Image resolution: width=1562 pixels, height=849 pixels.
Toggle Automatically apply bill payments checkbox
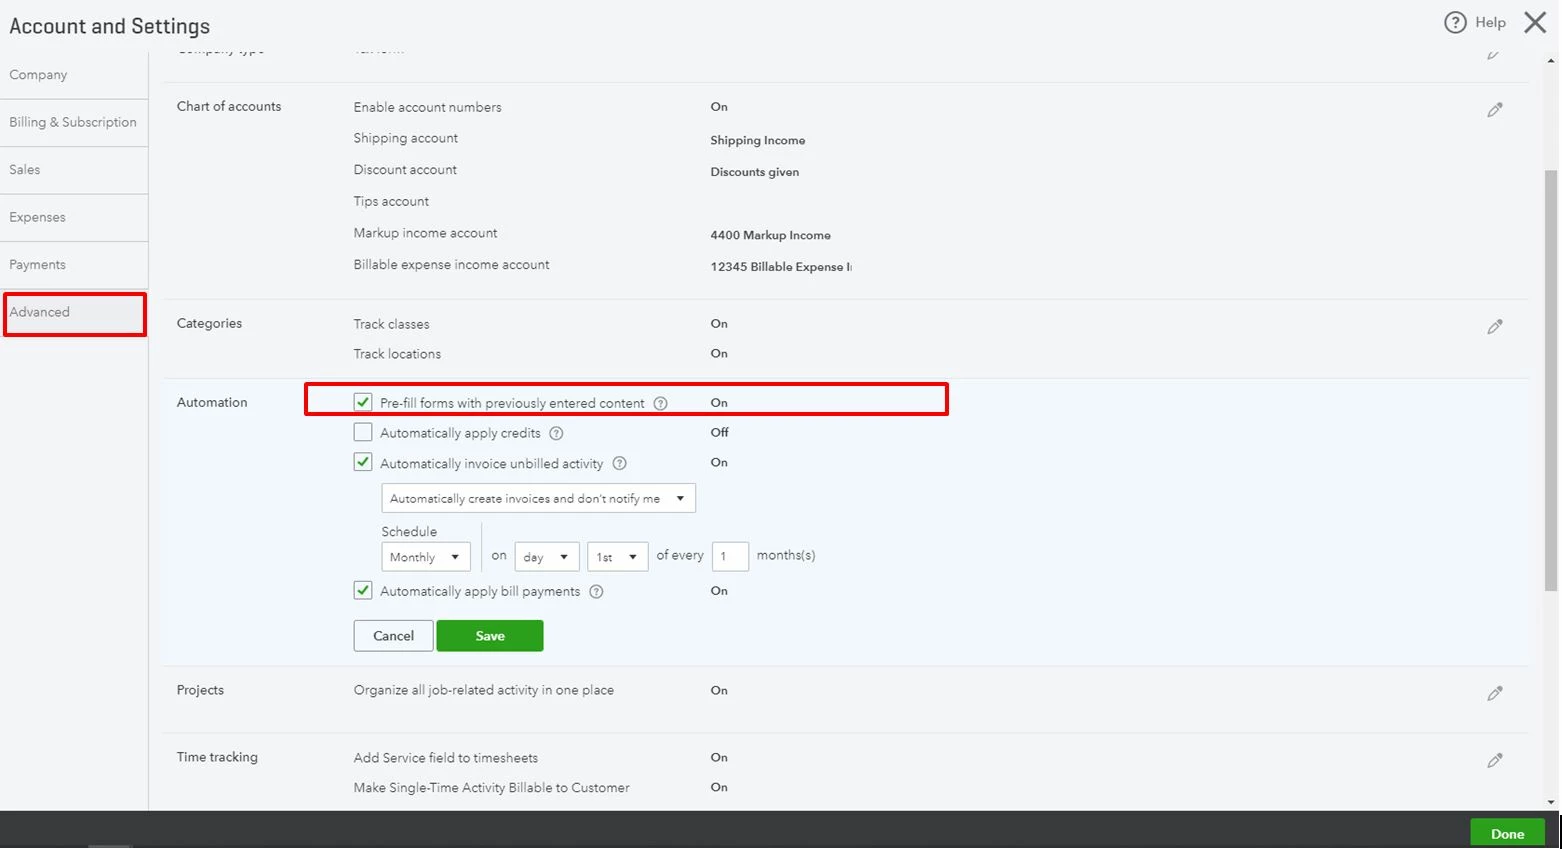(x=363, y=591)
